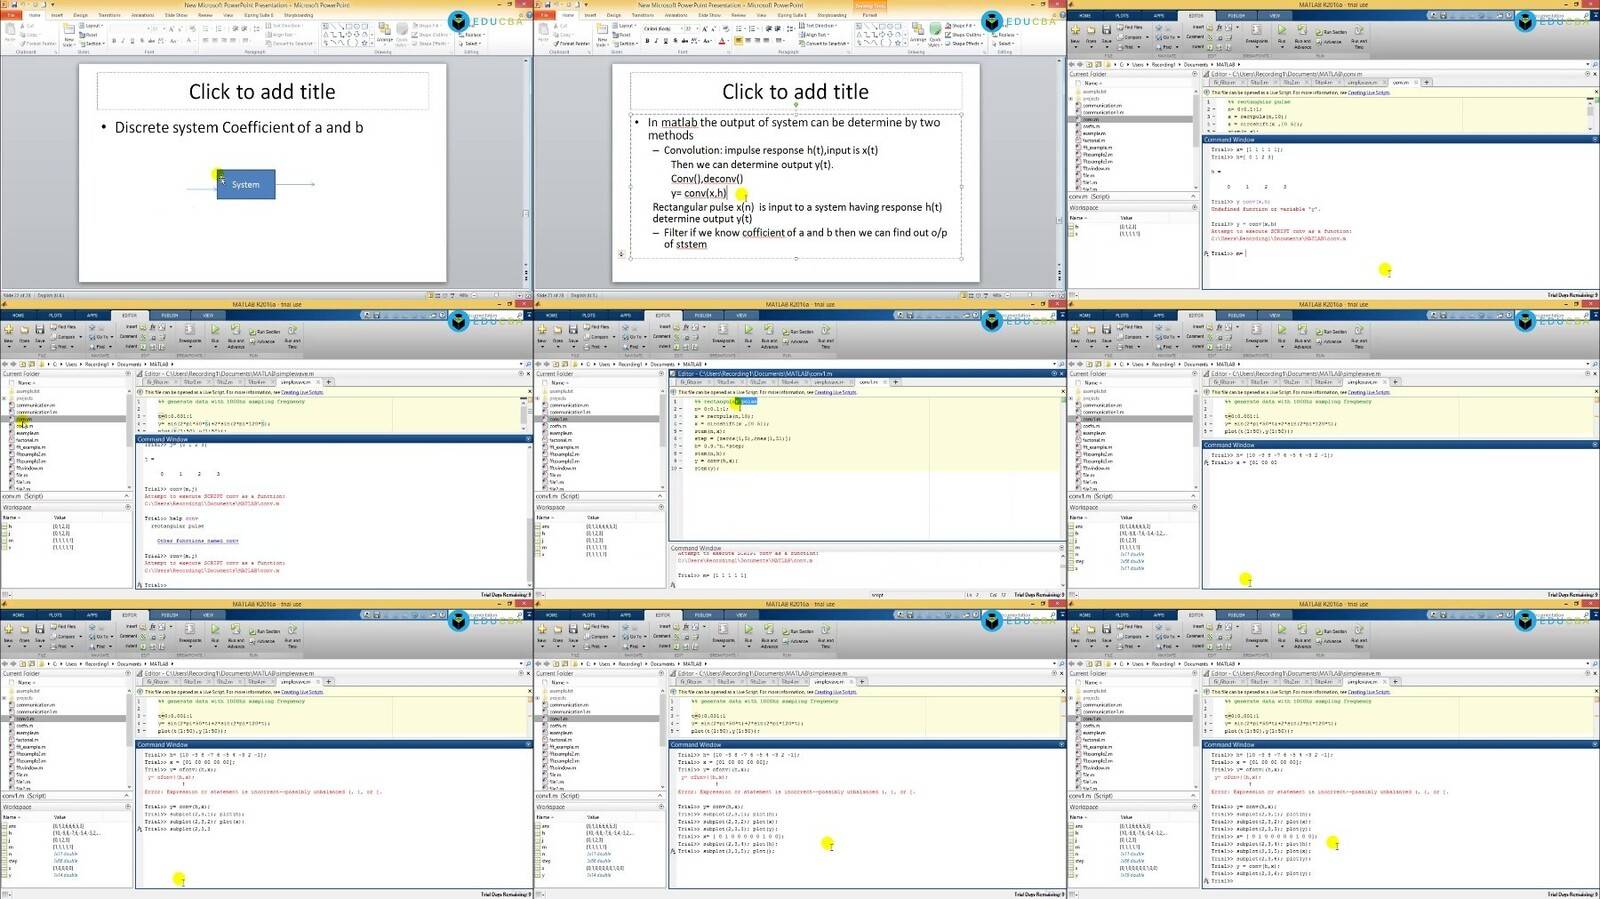Toggle text Shadow in the convolution-methods PowerPoint frame

pyautogui.click(x=675, y=41)
